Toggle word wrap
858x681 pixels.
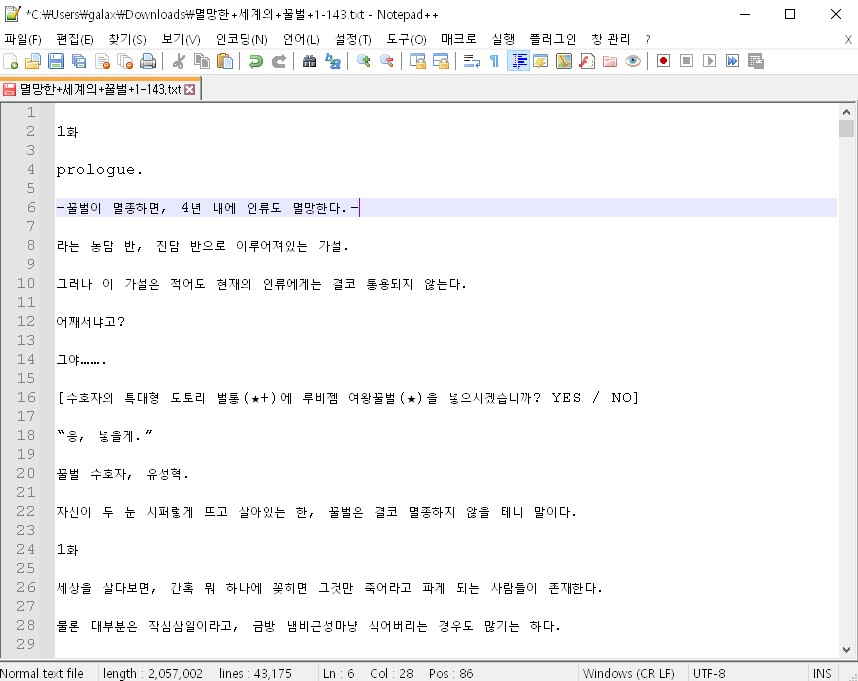click(x=471, y=61)
